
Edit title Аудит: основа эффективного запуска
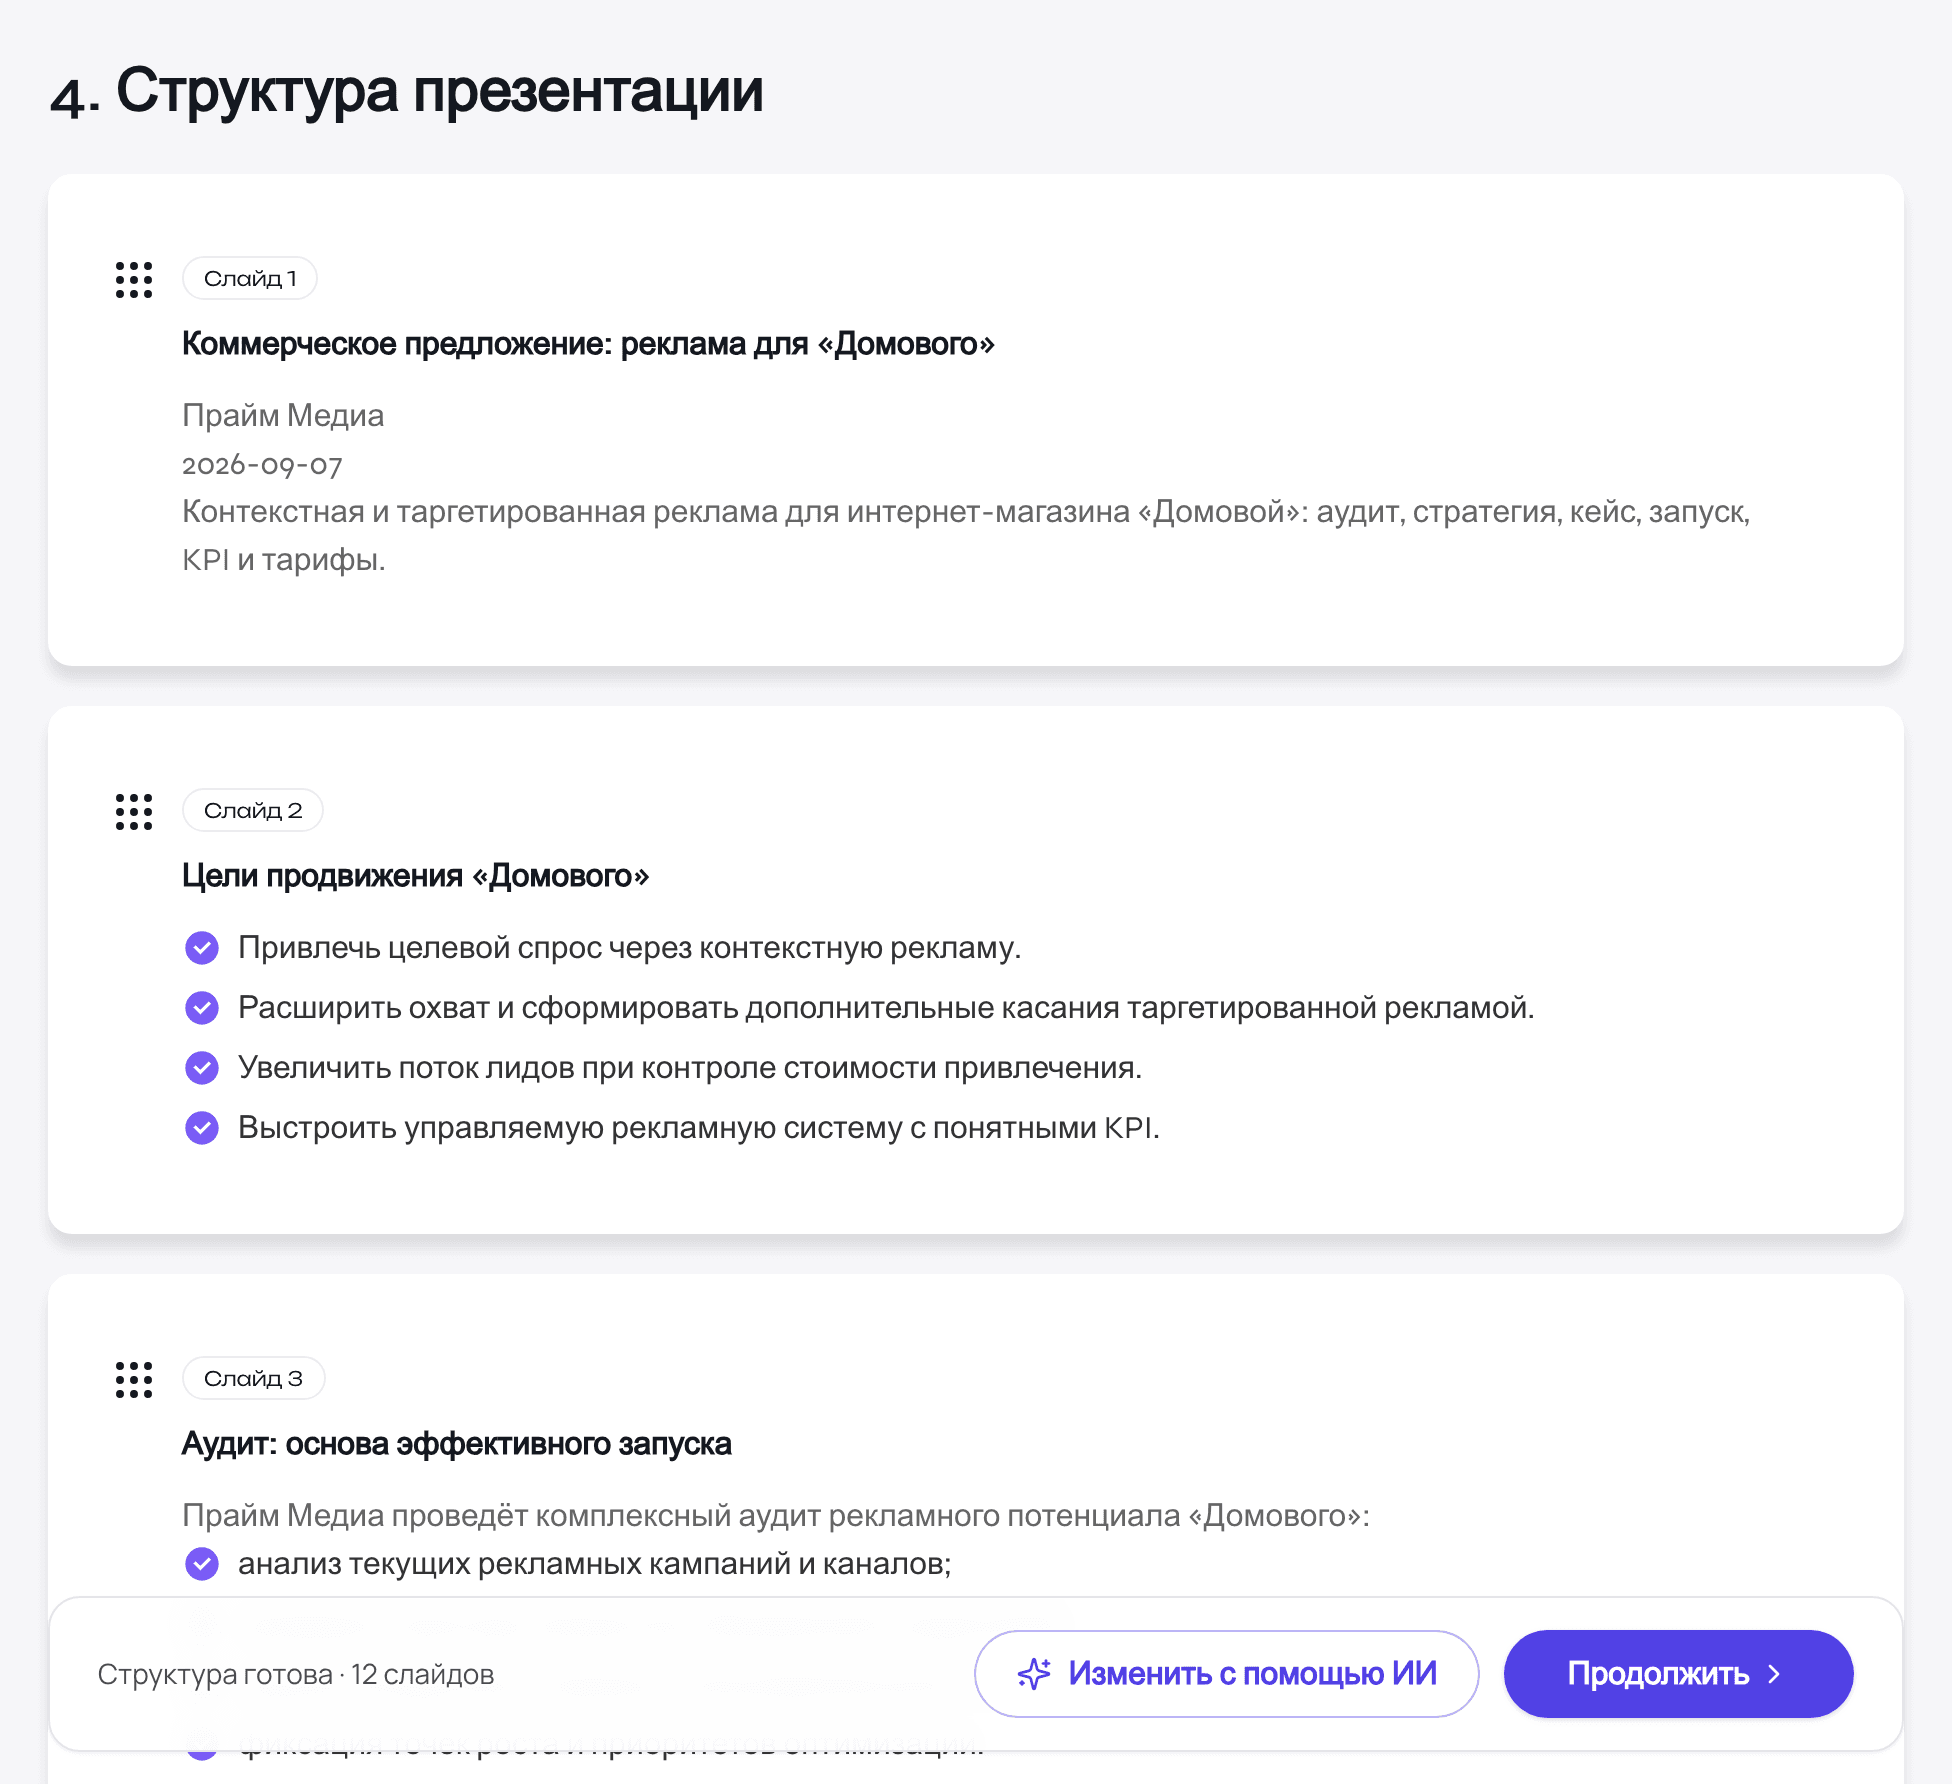(456, 1444)
